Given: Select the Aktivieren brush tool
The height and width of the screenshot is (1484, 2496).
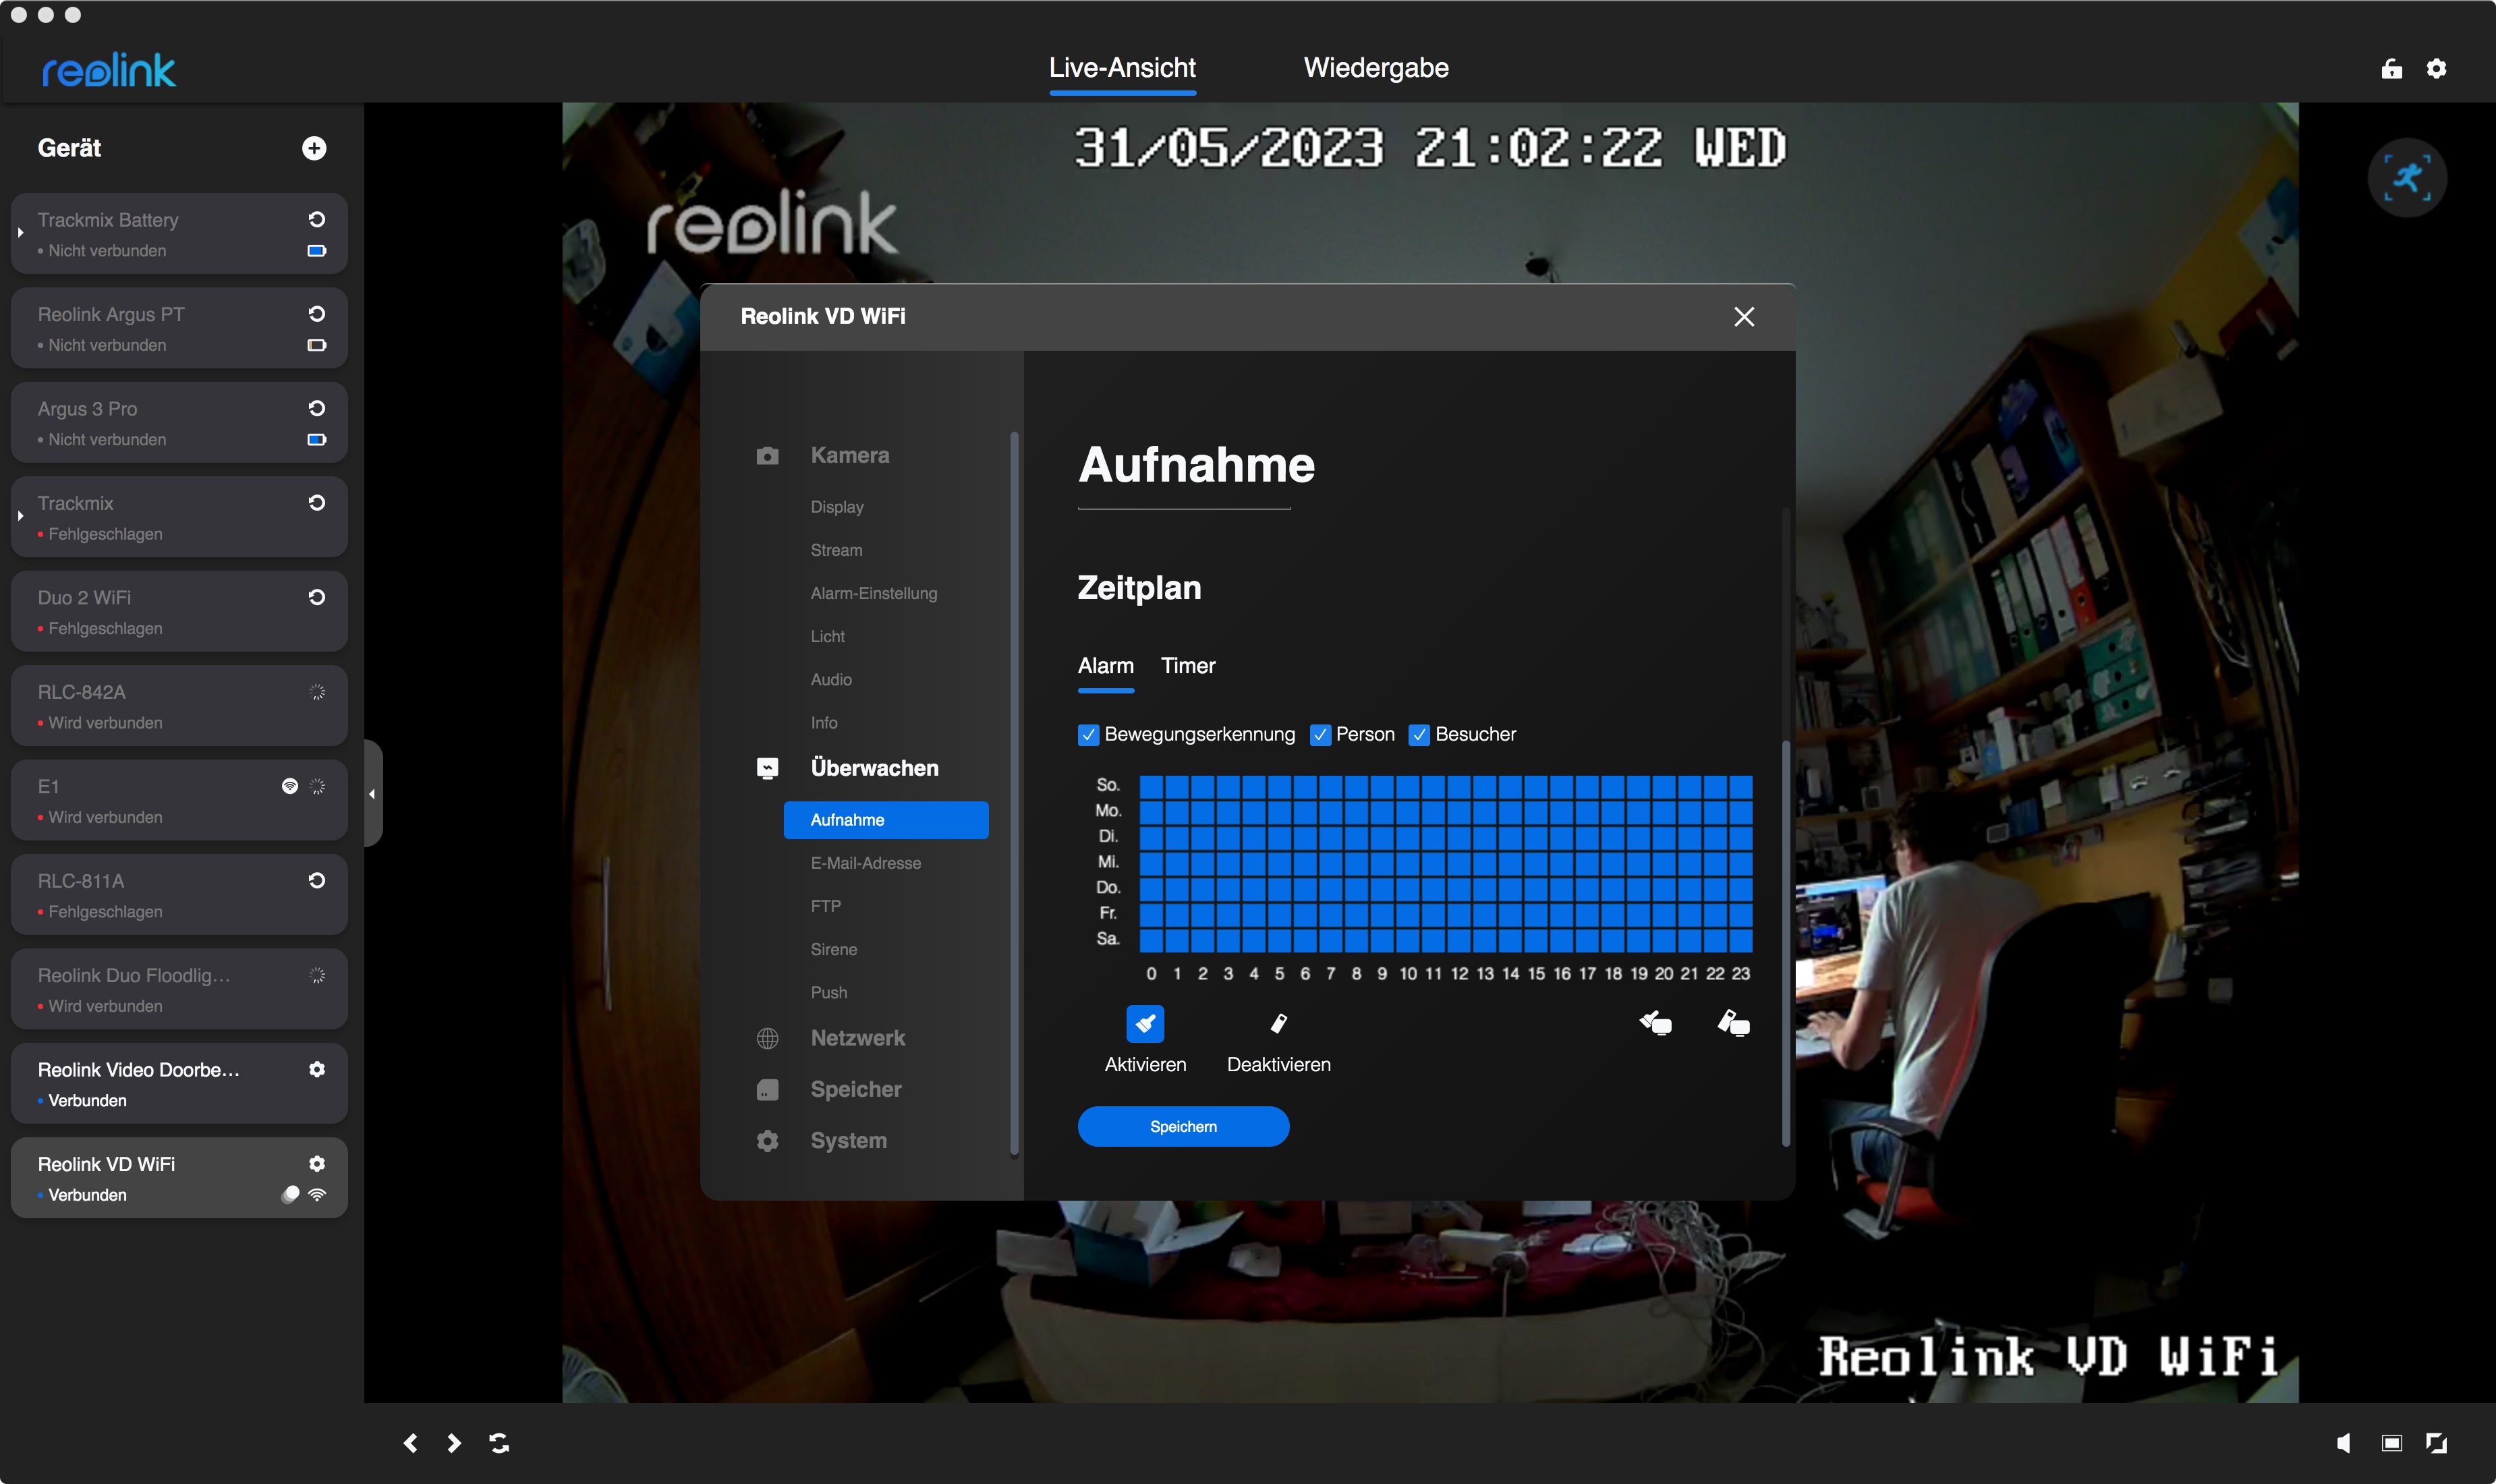Looking at the screenshot, I should (x=1145, y=1024).
